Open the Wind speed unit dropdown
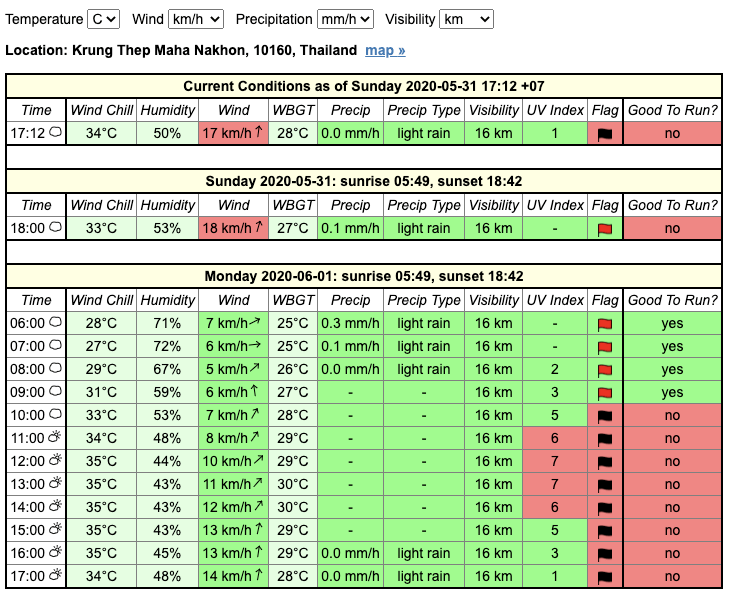Image resolution: width=737 pixels, height=599 pixels. coord(196,19)
